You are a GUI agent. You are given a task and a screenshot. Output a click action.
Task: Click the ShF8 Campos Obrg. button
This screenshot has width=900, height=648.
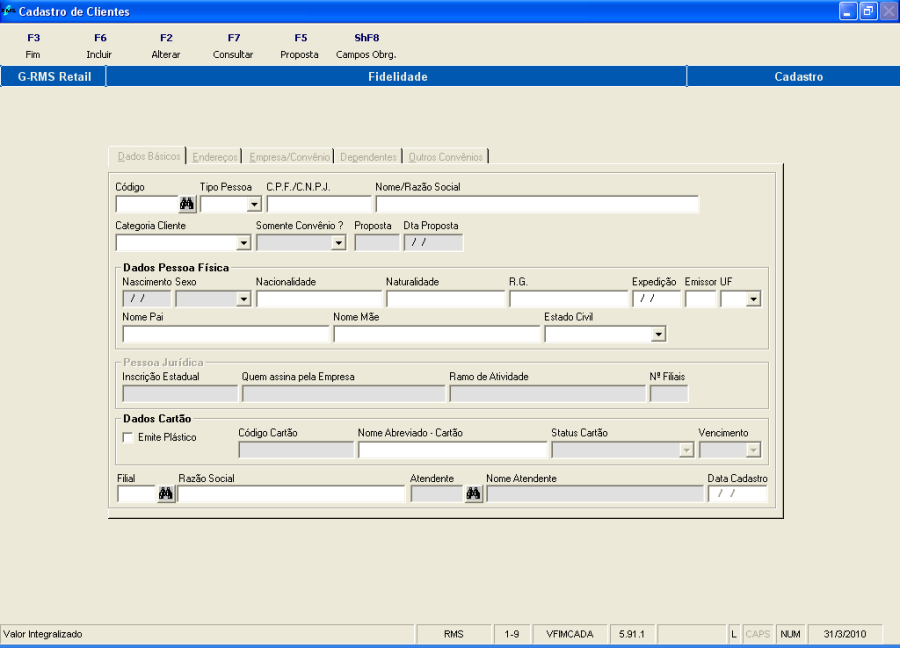coord(366,46)
